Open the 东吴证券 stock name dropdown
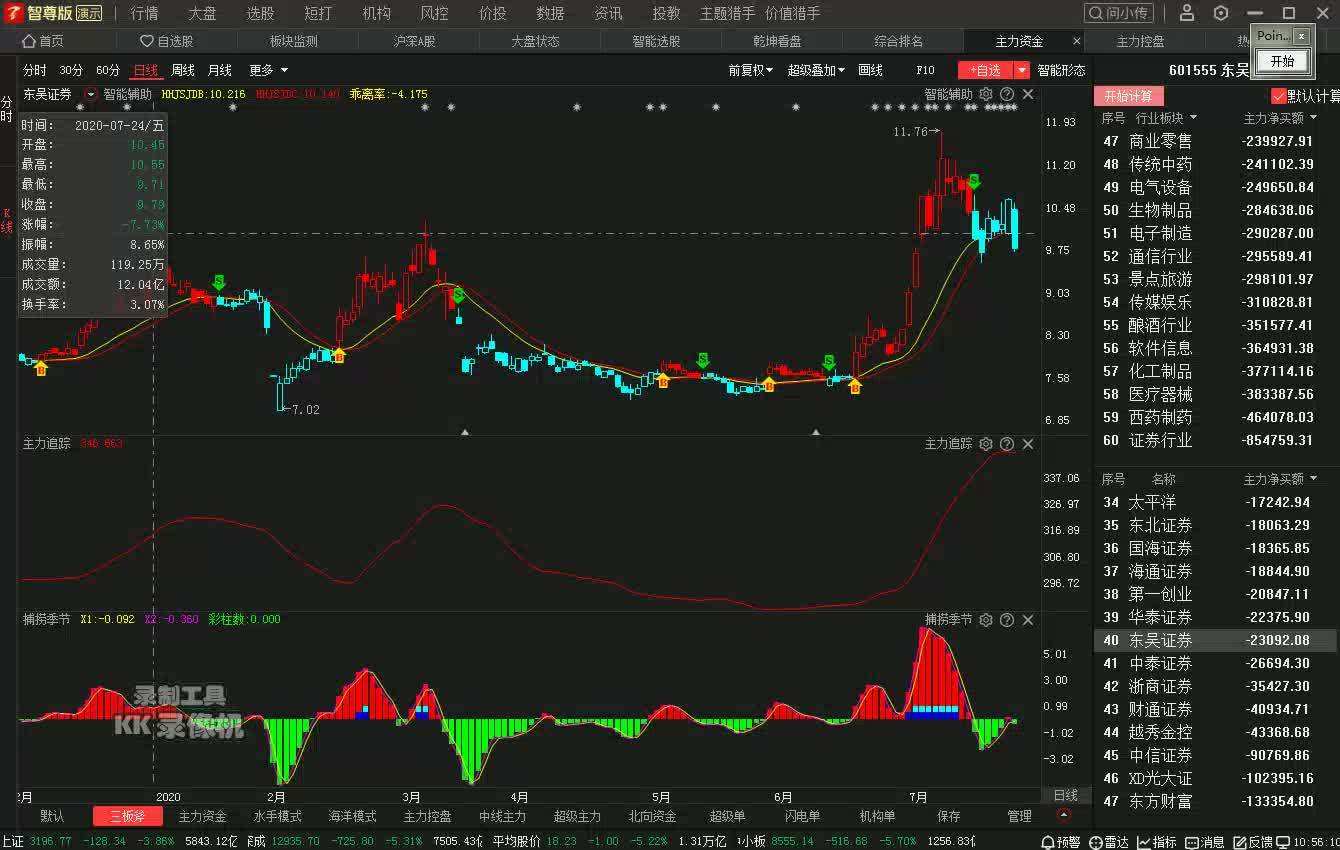Viewport: 1340px width, 850px height. click(91, 94)
